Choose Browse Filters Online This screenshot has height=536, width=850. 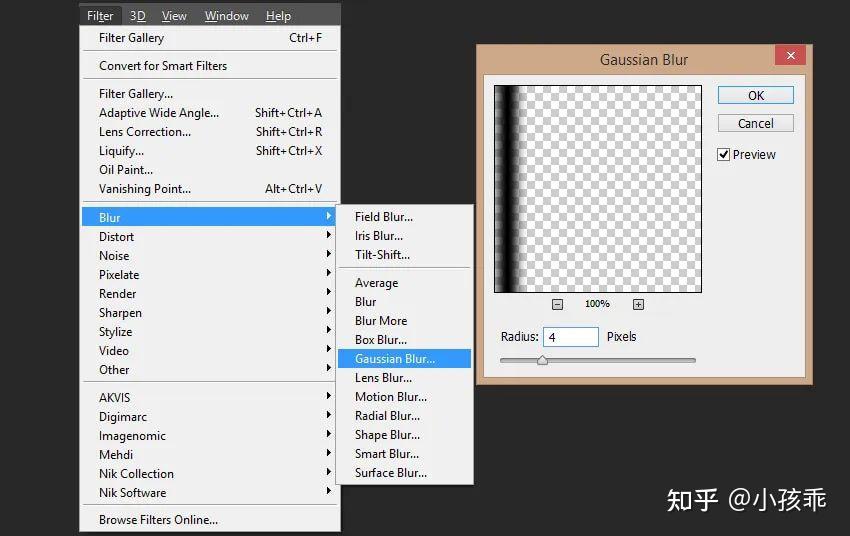tap(210, 519)
